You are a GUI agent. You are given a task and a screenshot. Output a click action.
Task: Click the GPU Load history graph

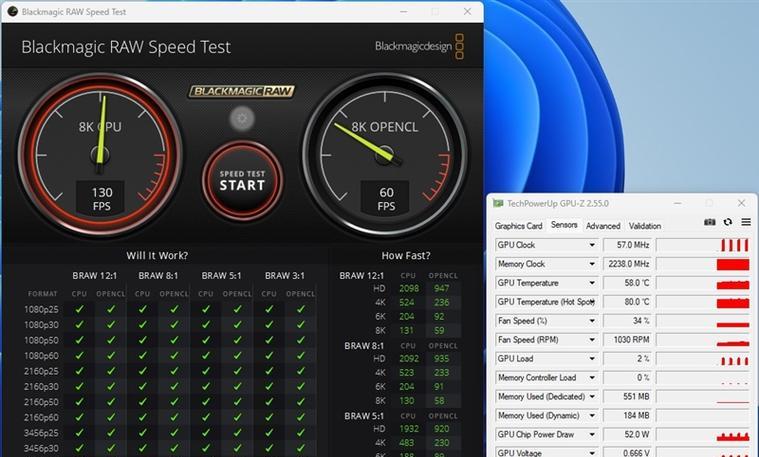click(x=703, y=359)
